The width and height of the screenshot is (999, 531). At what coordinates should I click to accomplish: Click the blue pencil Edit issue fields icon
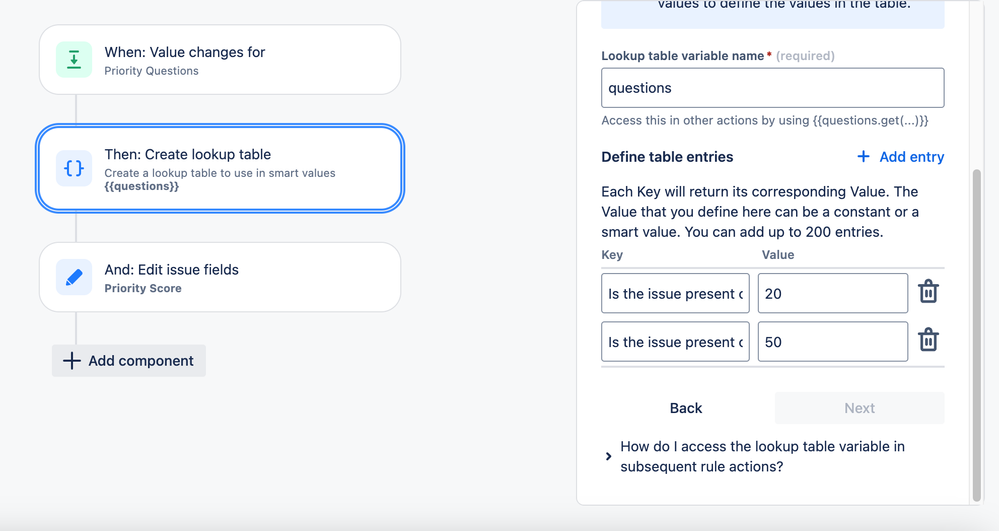(x=74, y=277)
